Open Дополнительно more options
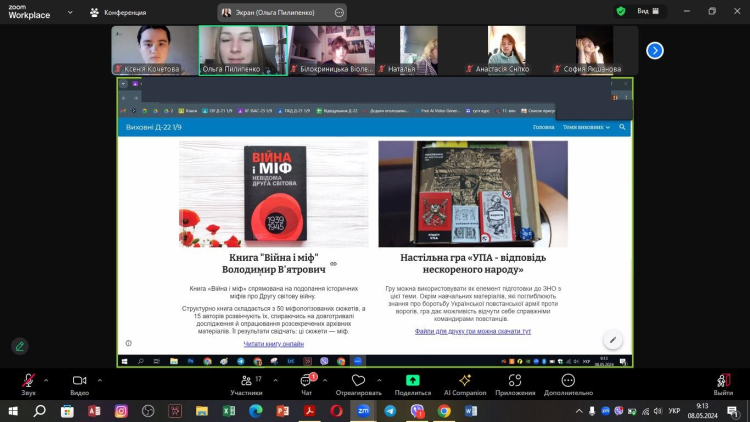The width and height of the screenshot is (750, 422). [x=569, y=383]
